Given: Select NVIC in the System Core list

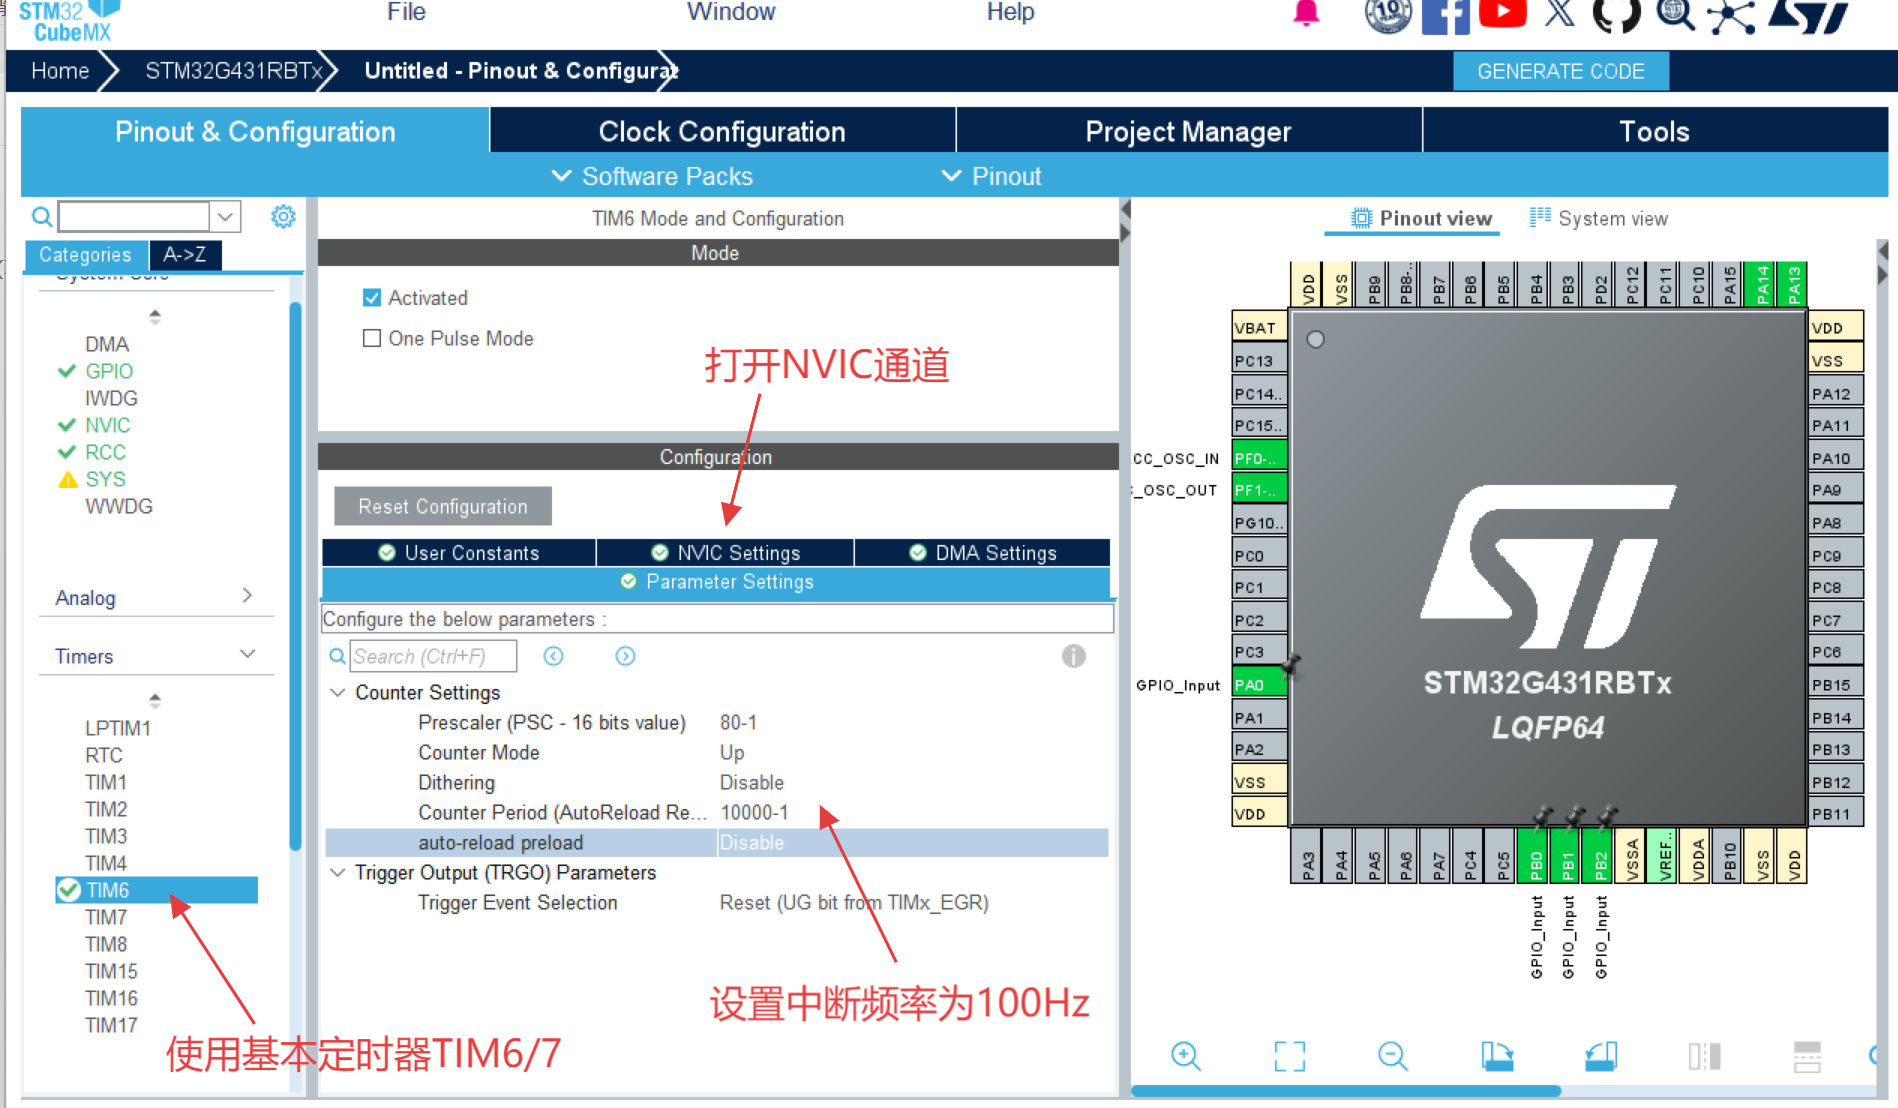Looking at the screenshot, I should click(108, 425).
